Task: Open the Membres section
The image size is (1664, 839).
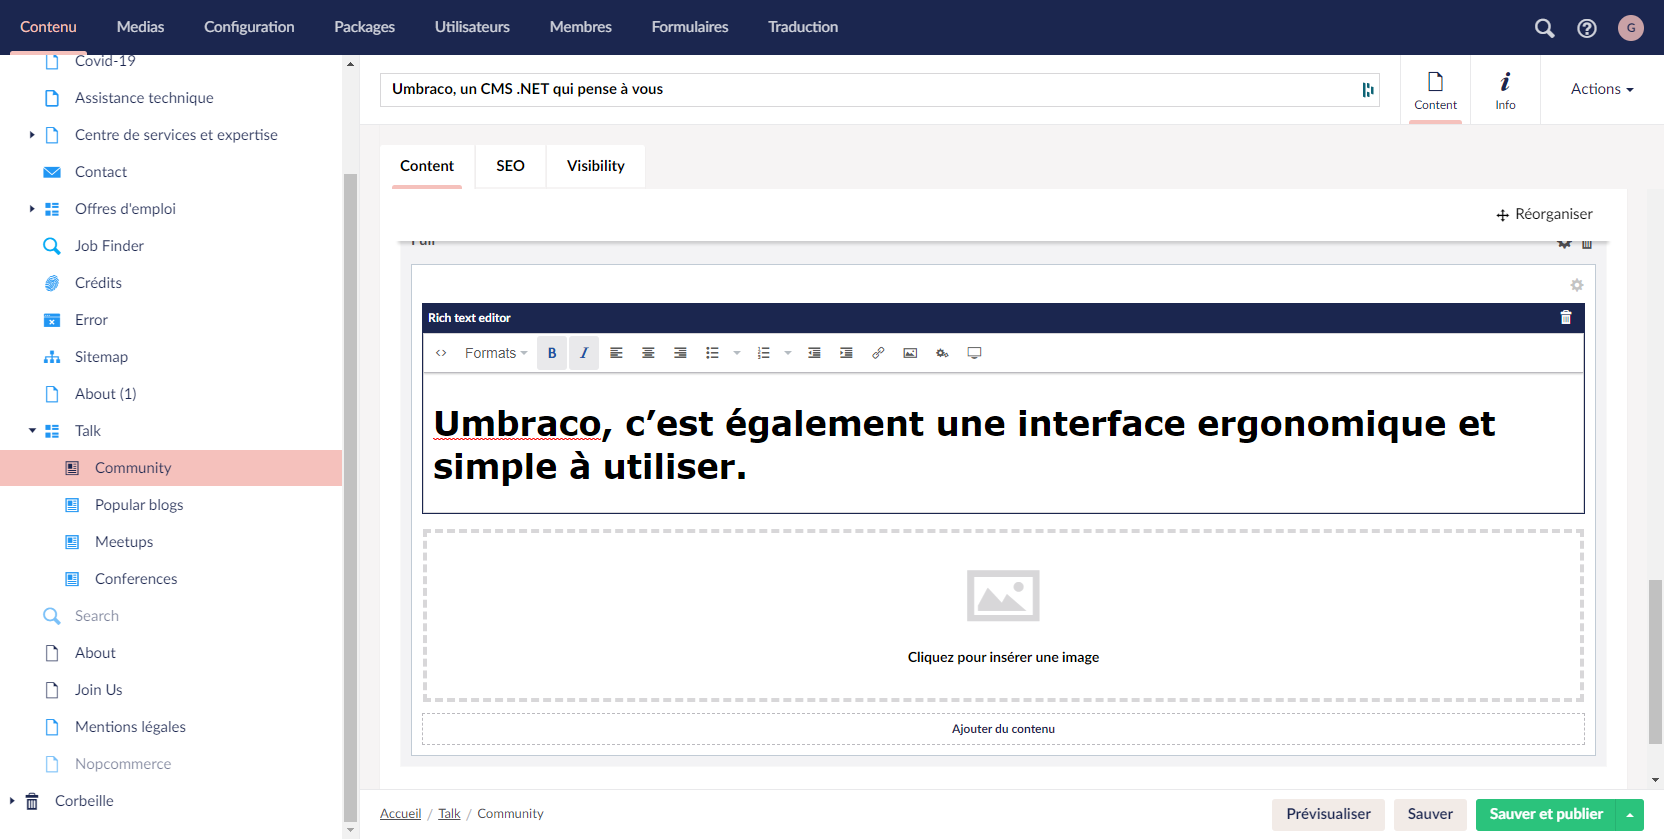Action: point(580,27)
